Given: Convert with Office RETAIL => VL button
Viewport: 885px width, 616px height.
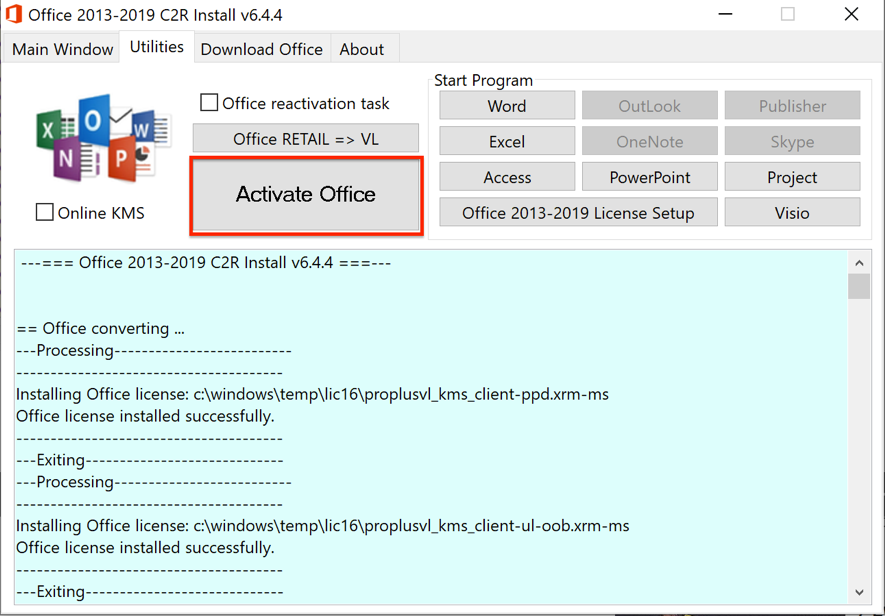Looking at the screenshot, I should click(306, 138).
